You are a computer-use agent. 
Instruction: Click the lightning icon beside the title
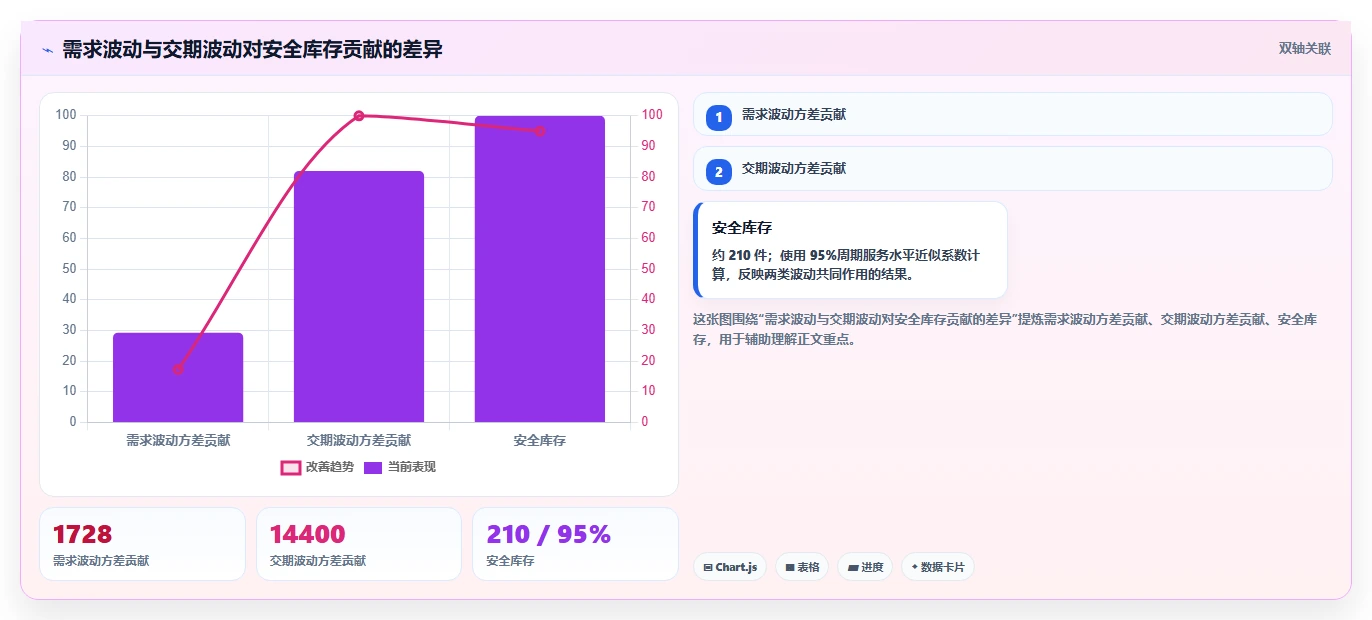tap(47, 50)
